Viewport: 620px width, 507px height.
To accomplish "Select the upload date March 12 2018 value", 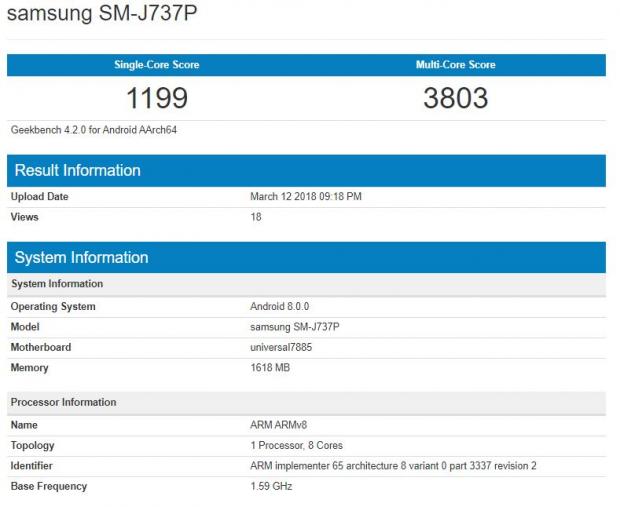I will pyautogui.click(x=305, y=197).
